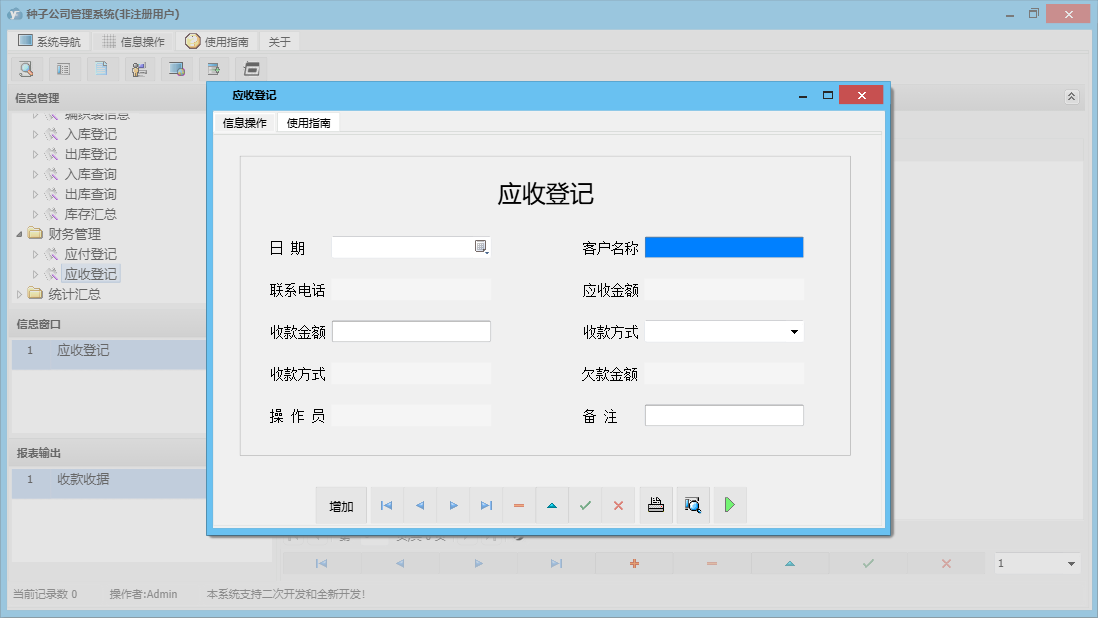Click the new document icon in the toolbar
1098x618 pixels.
coord(102,68)
